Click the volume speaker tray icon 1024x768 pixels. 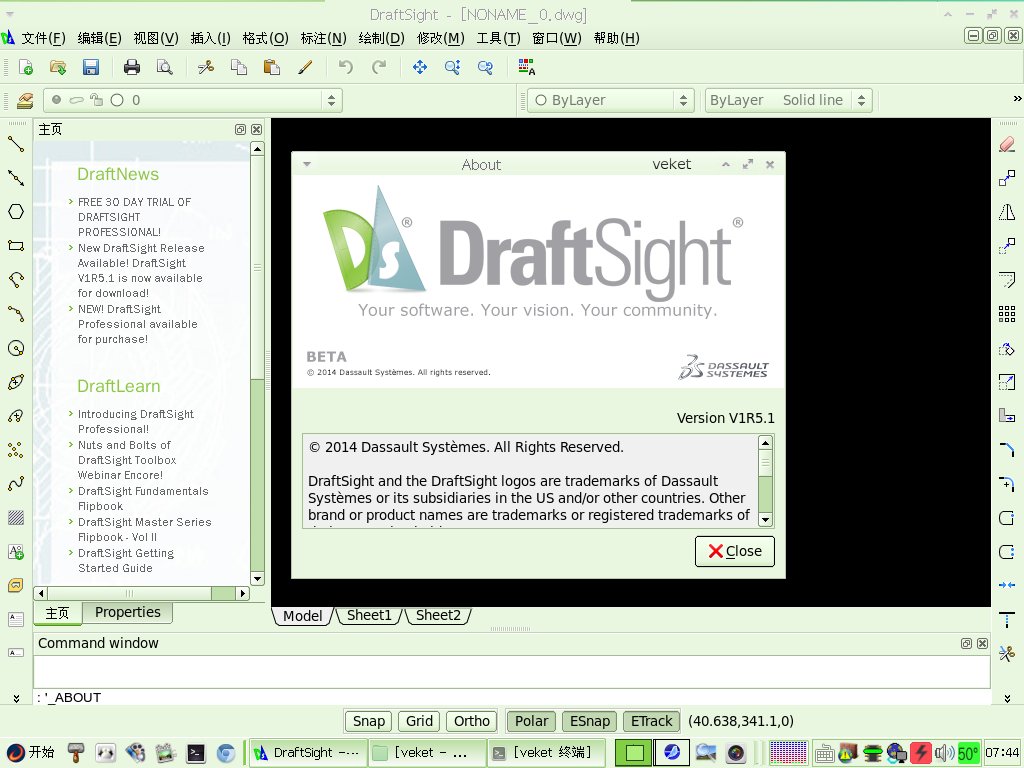[x=943, y=753]
